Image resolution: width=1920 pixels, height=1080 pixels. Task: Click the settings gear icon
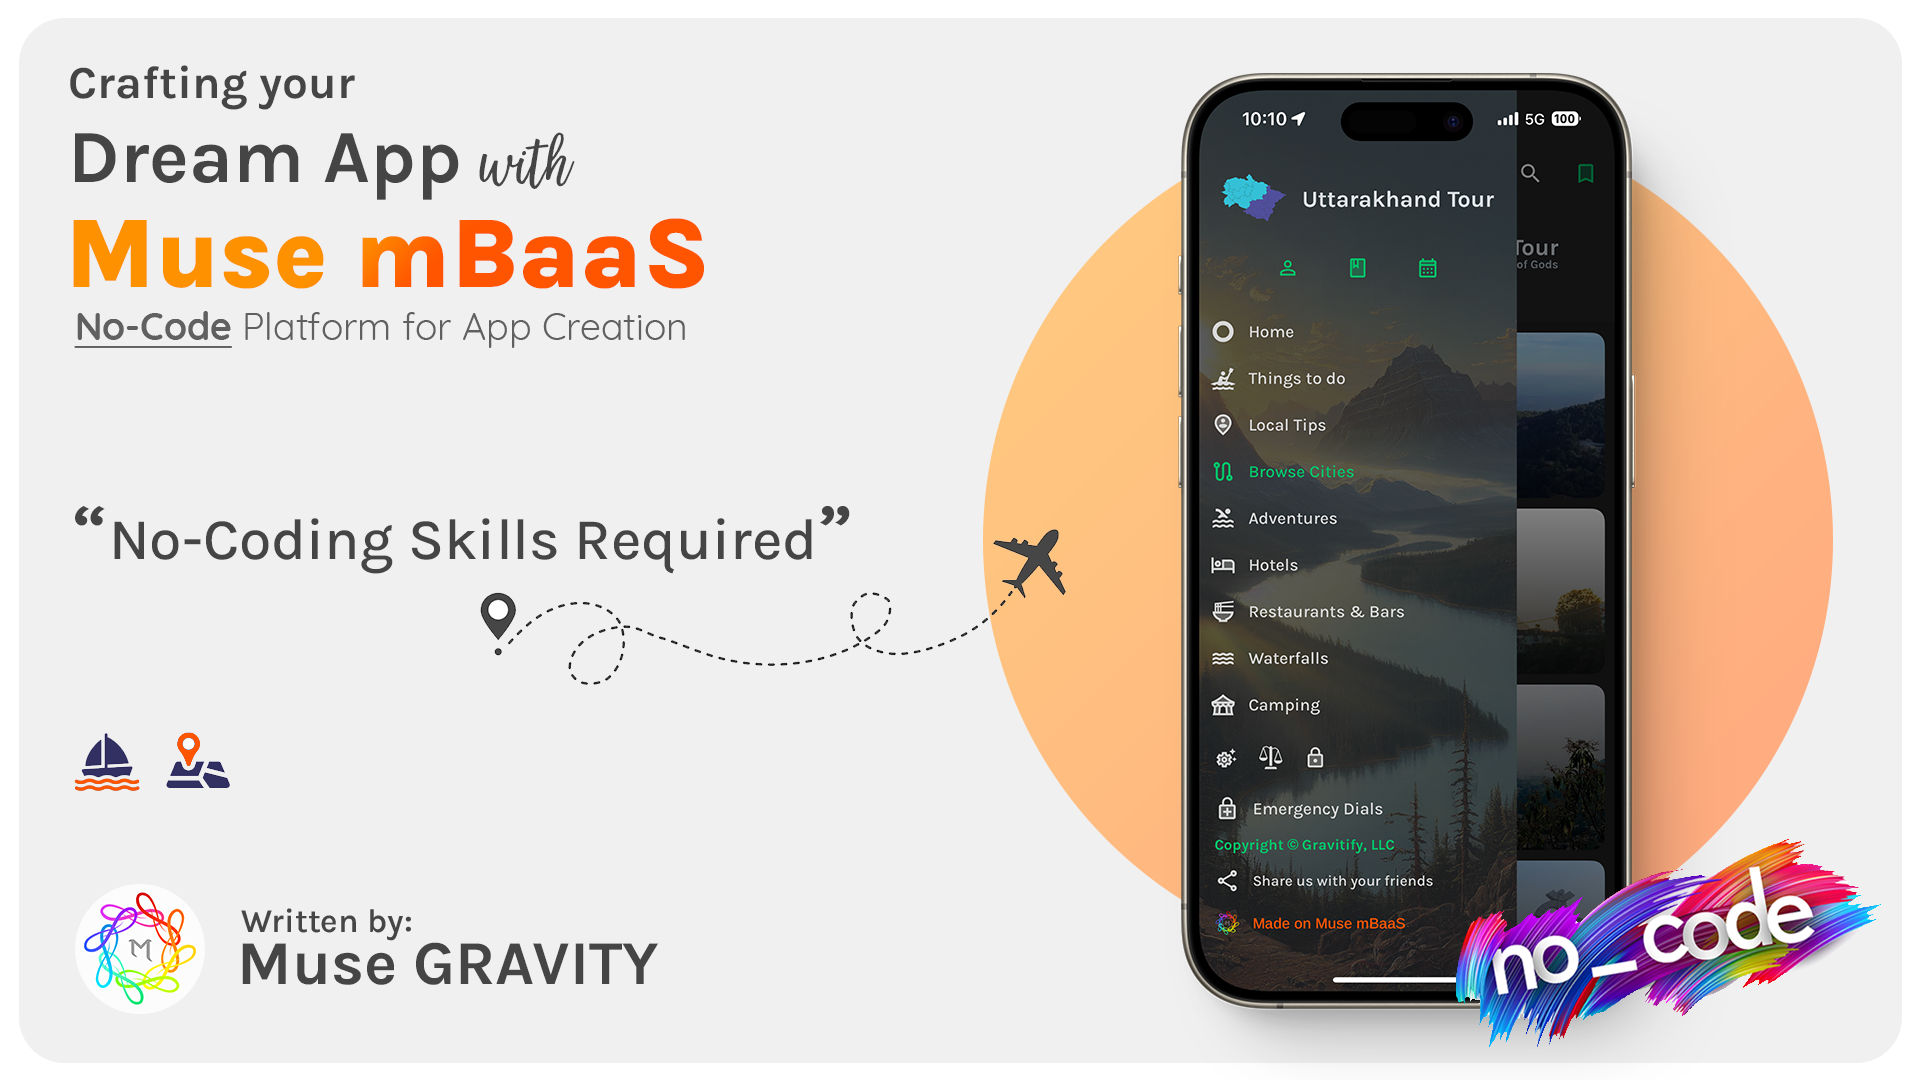tap(1224, 757)
